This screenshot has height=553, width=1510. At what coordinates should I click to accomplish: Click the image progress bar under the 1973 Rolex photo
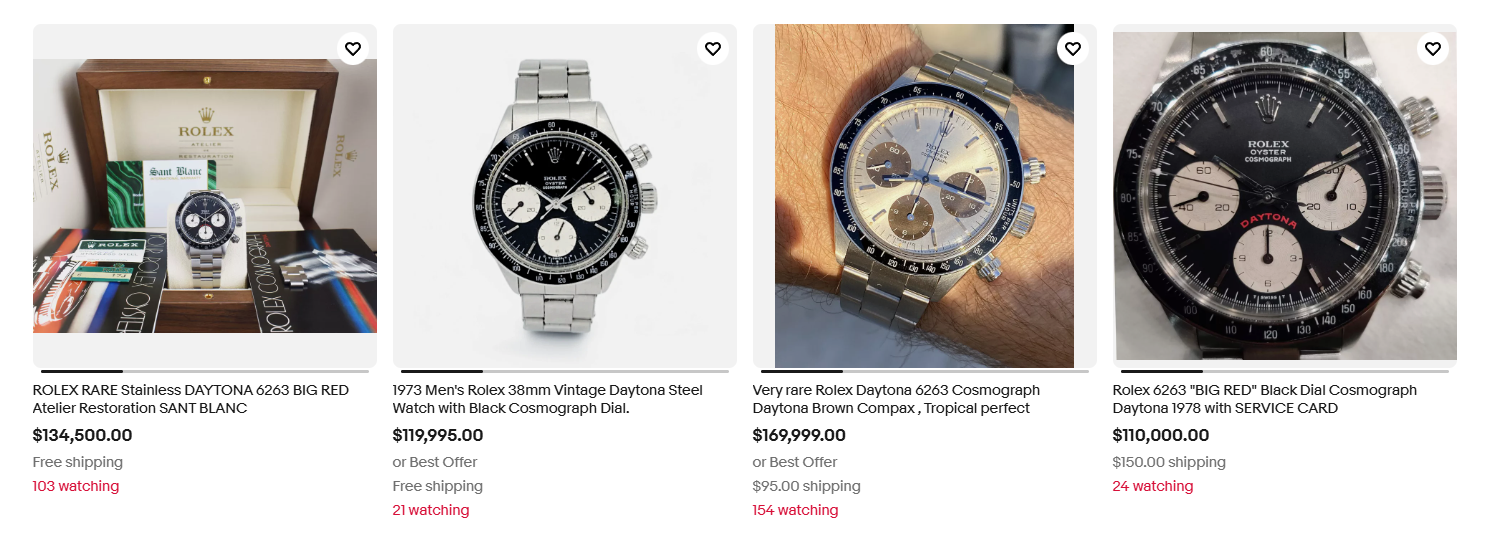[x=565, y=371]
